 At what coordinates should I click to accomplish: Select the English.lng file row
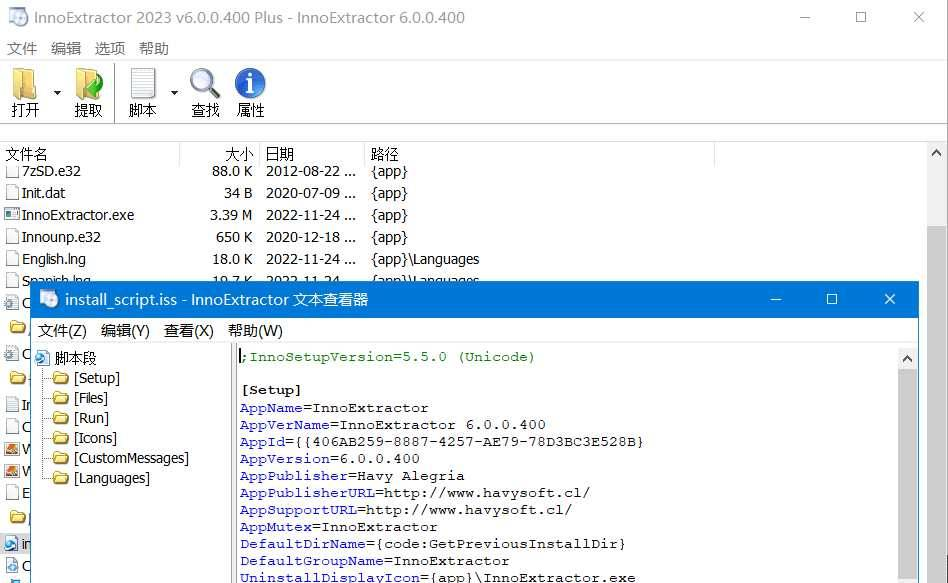[54, 259]
